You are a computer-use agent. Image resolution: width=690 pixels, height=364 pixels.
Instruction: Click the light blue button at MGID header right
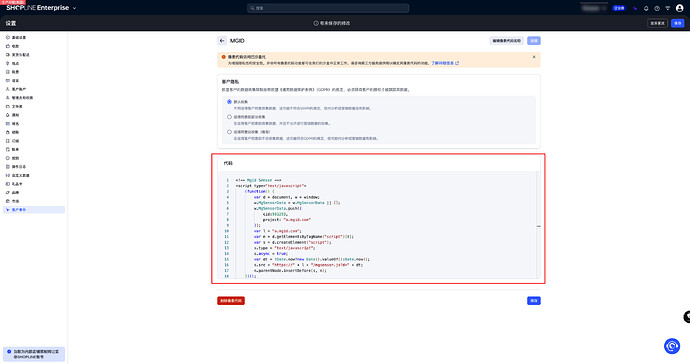(534, 40)
